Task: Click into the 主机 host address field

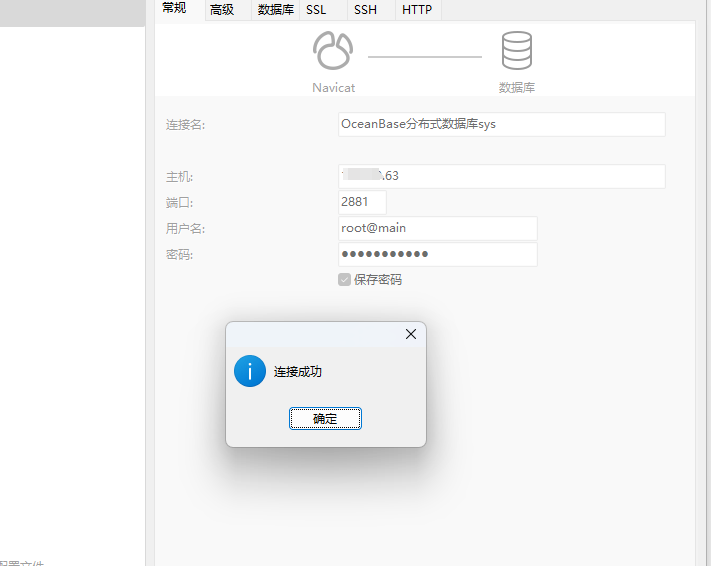Action: click(502, 176)
